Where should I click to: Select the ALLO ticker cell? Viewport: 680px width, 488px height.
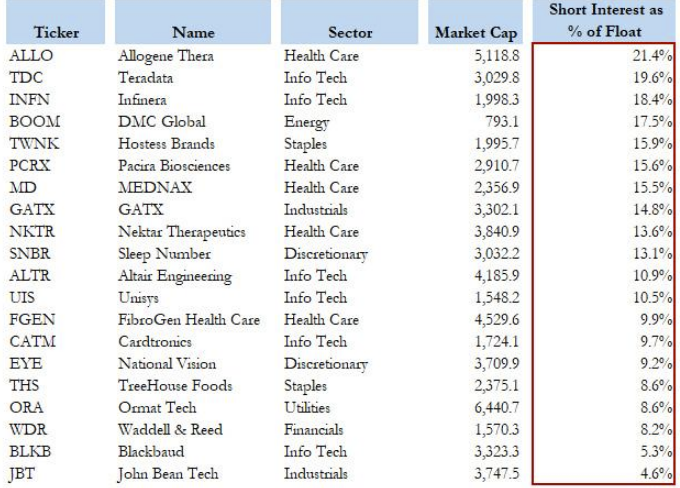[x=30, y=56]
